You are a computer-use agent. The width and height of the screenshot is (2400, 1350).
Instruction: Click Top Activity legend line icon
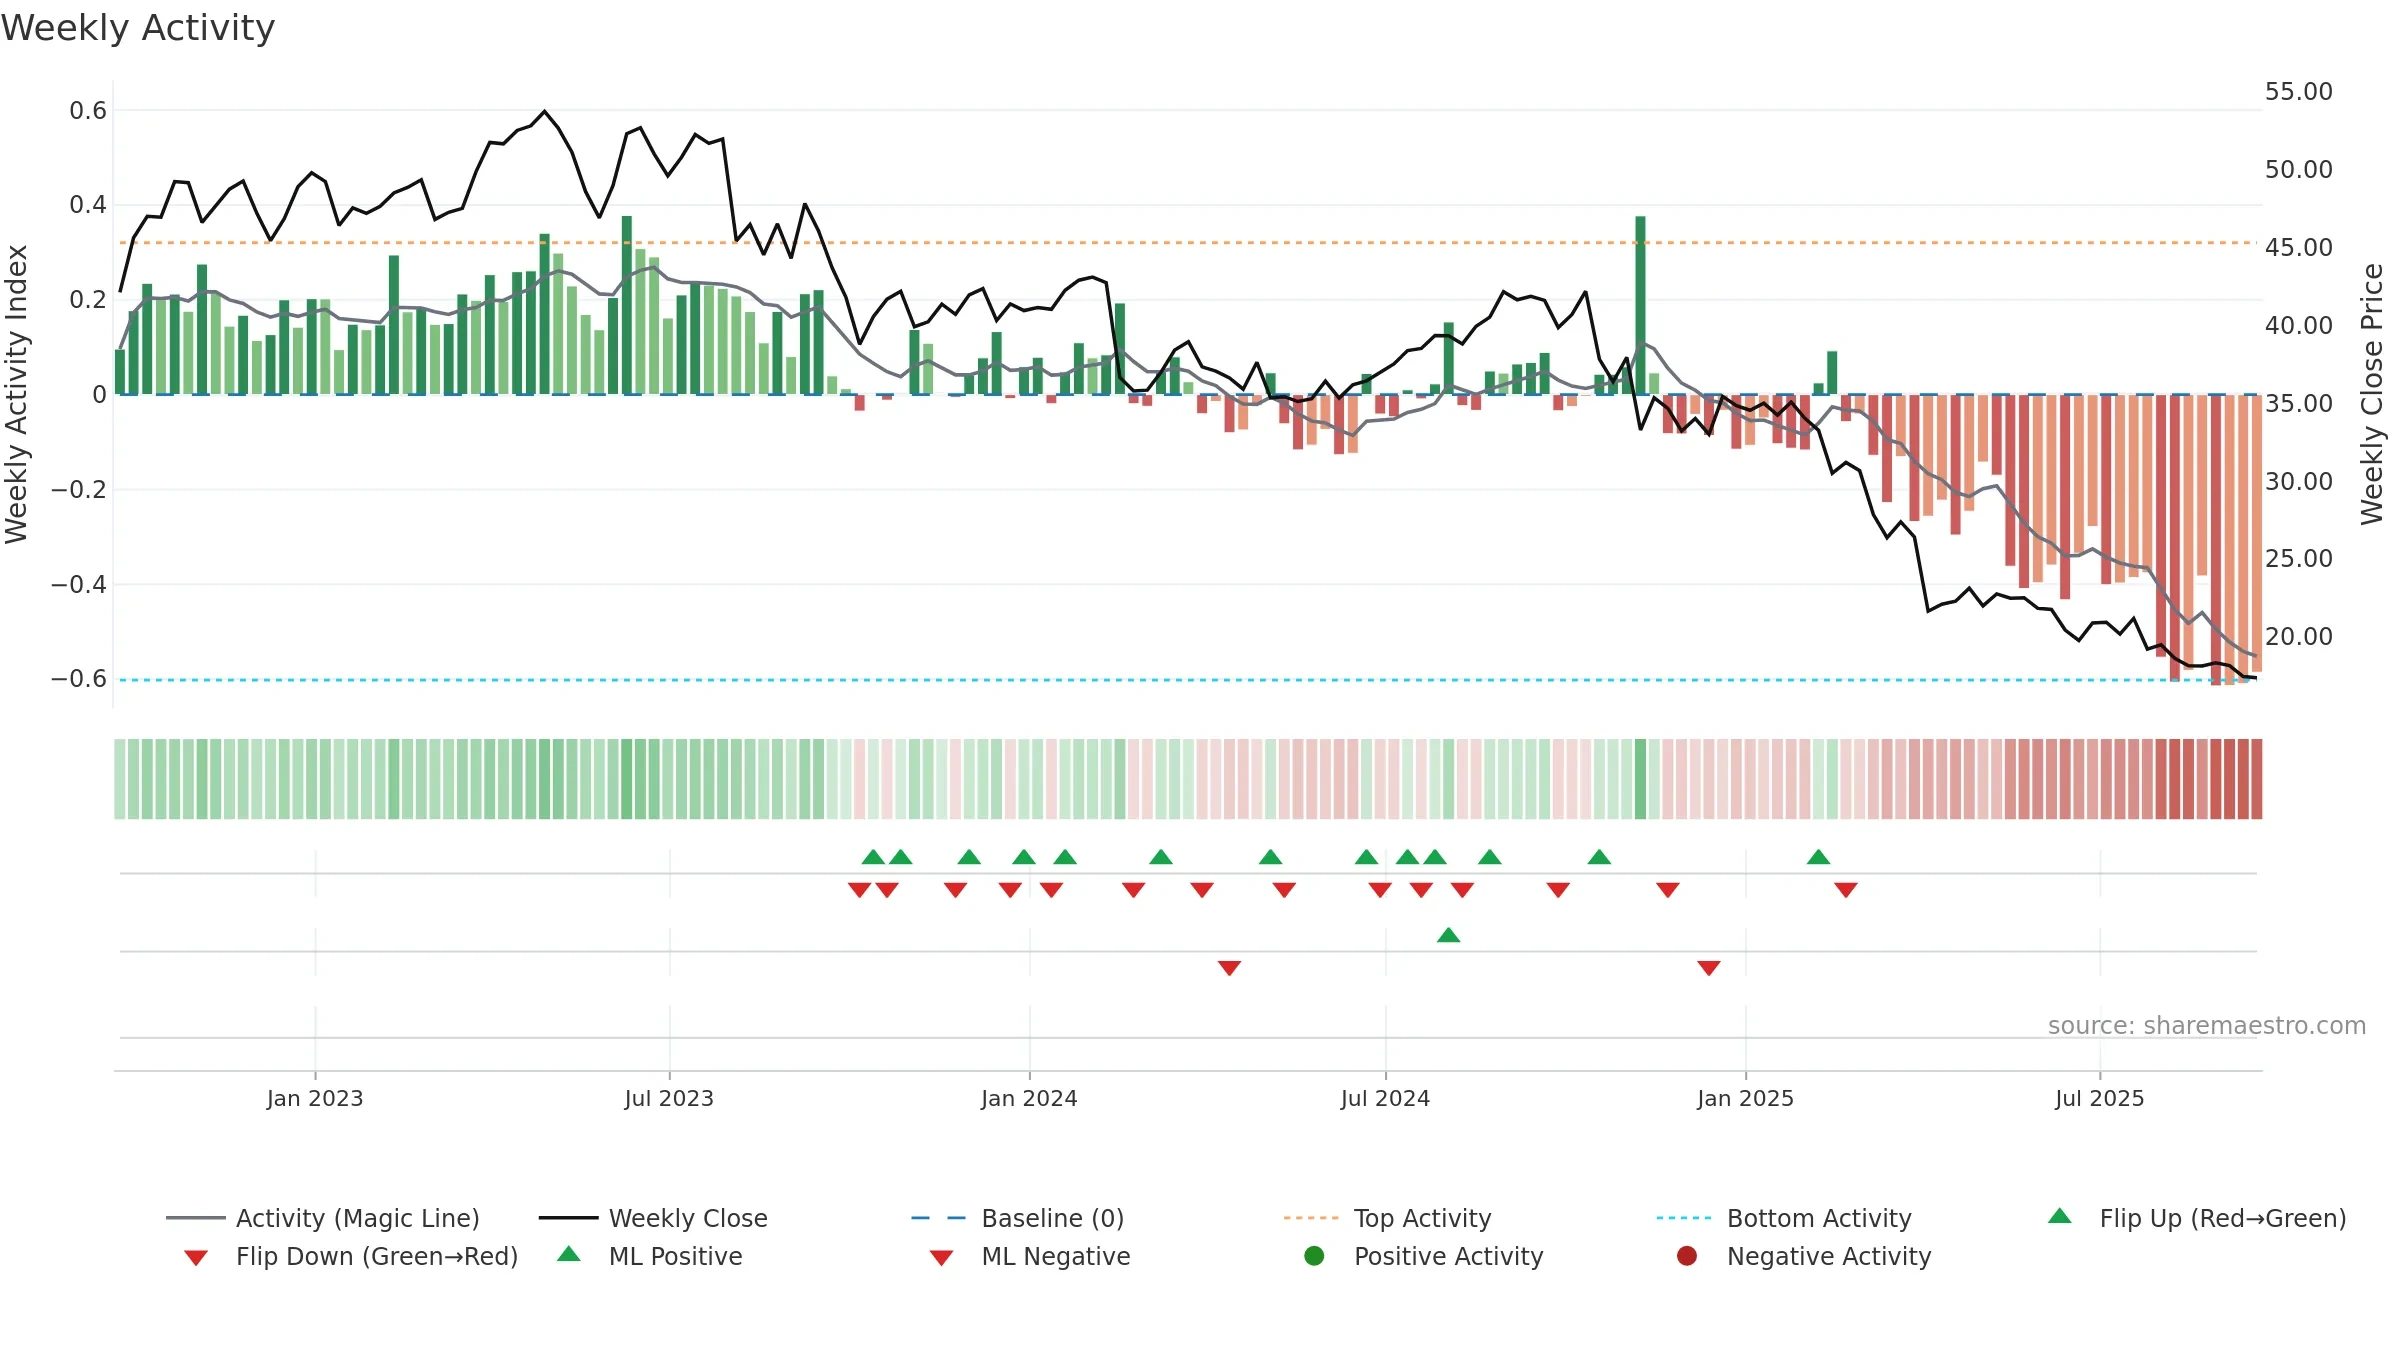click(1311, 1218)
